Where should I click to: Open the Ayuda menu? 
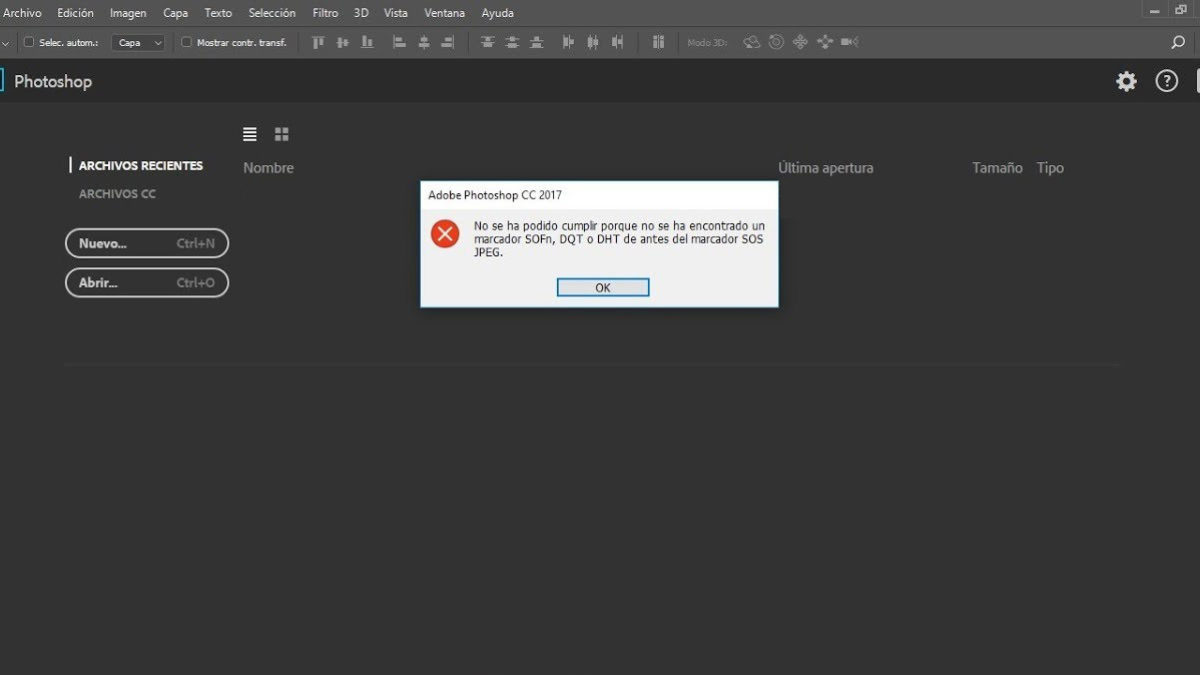498,13
